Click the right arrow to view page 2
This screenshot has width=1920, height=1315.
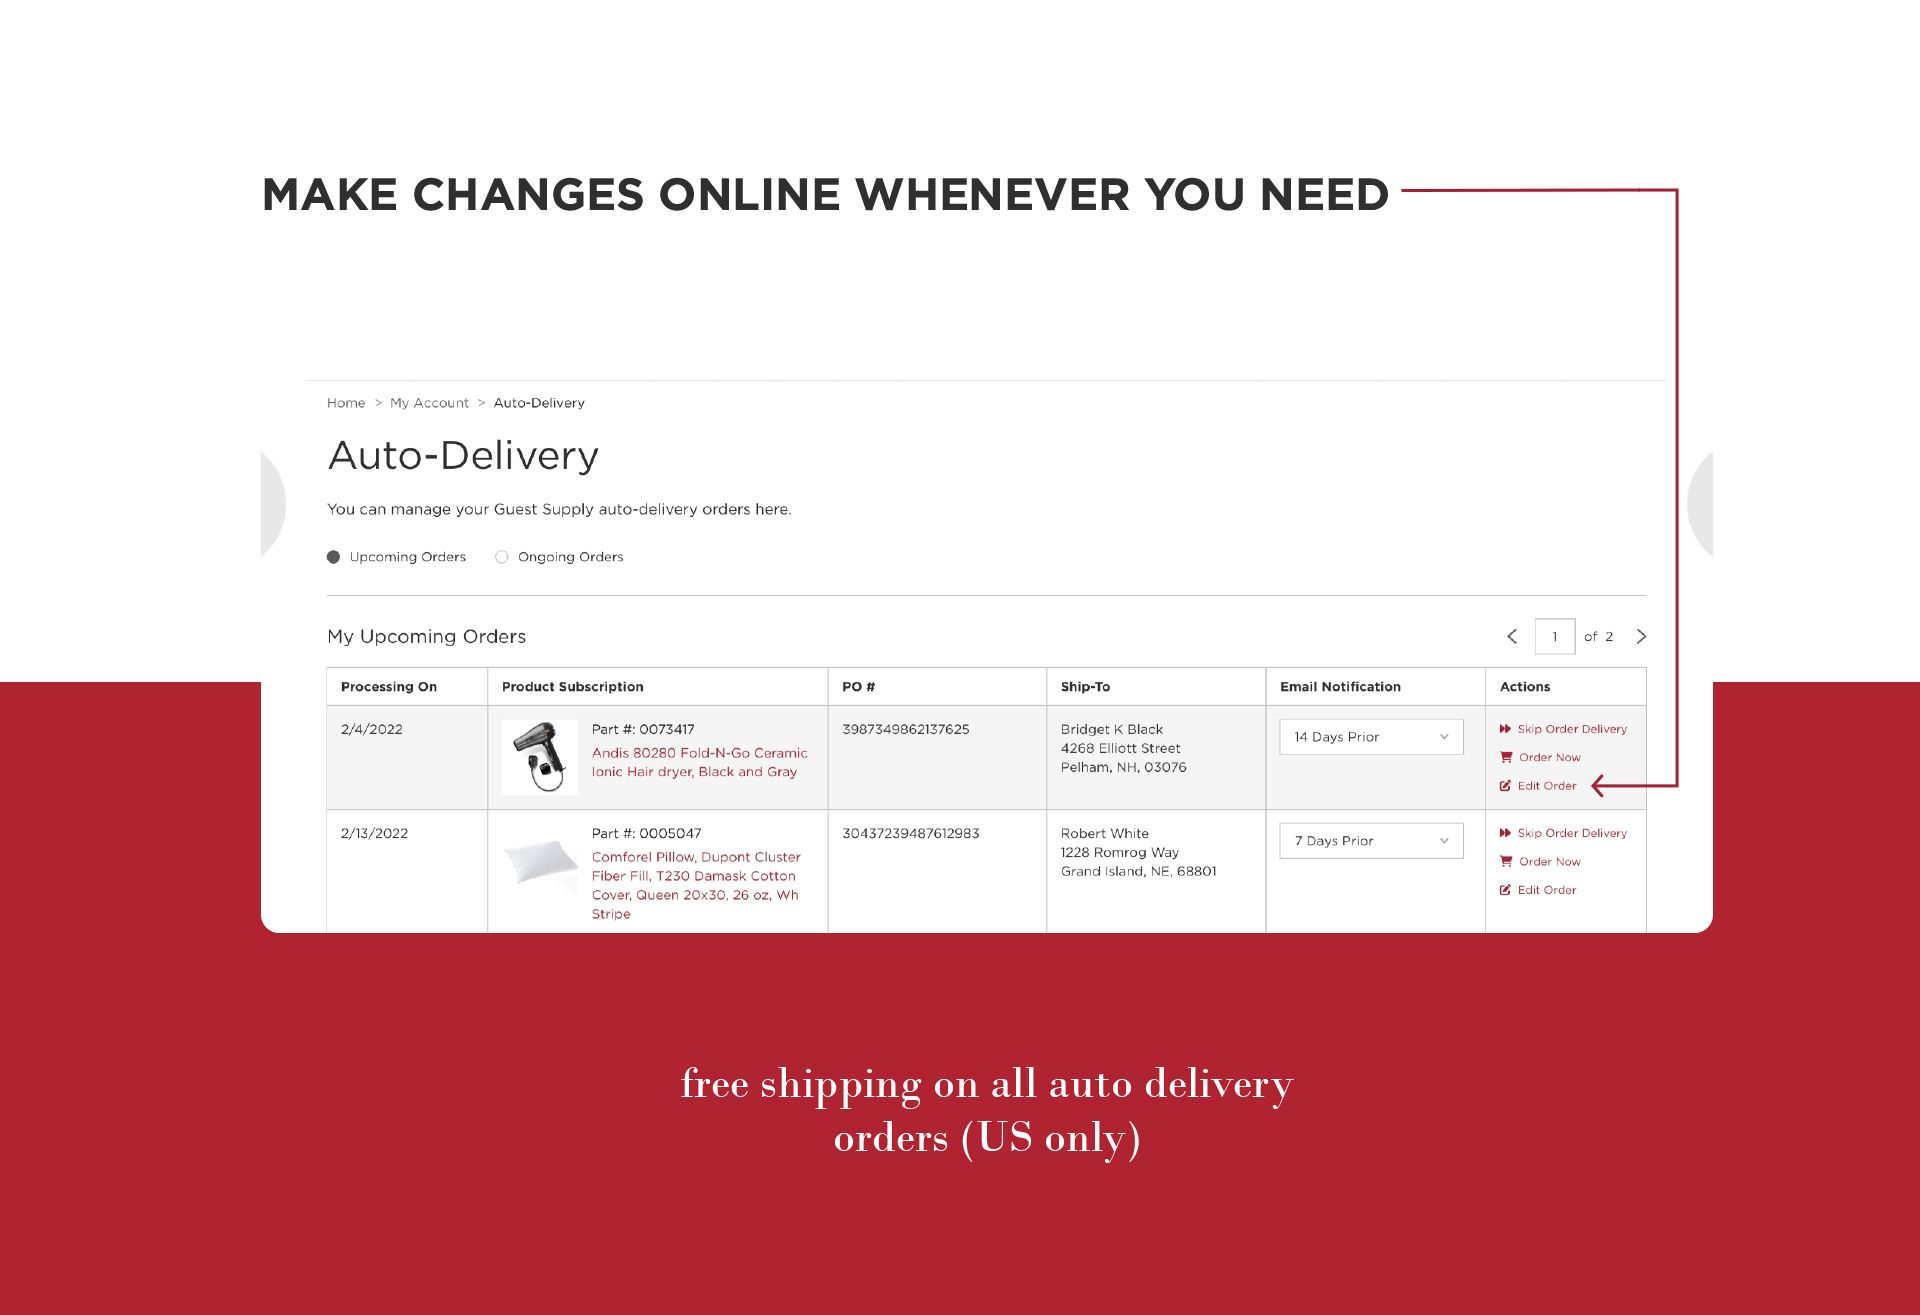click(x=1642, y=636)
